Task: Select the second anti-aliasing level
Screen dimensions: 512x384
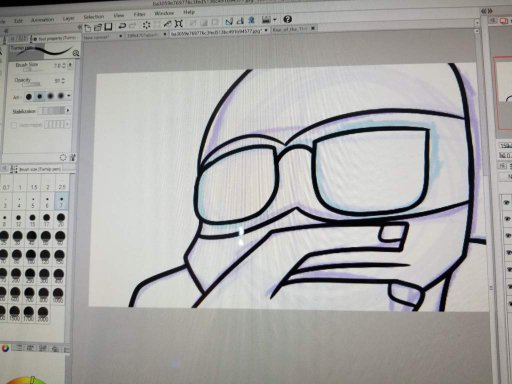Action: point(40,97)
